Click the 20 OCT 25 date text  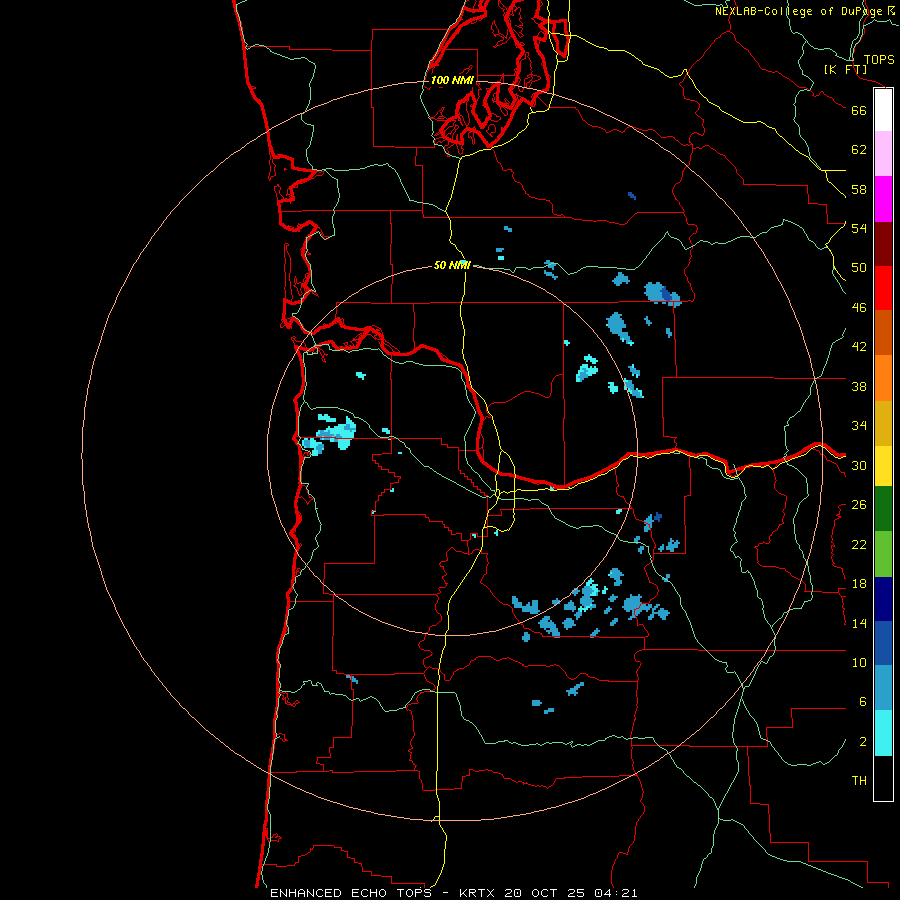coord(544,893)
